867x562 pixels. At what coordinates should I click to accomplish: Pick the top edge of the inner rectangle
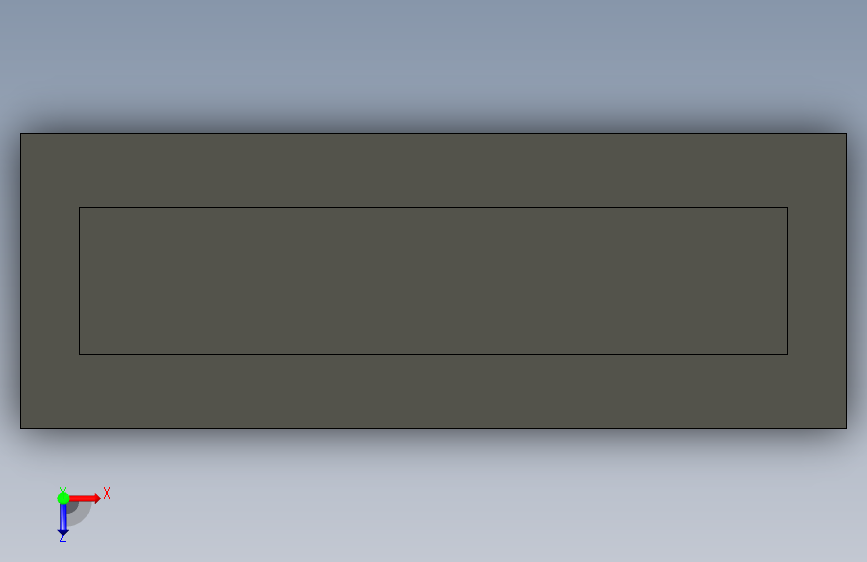pyautogui.click(x=433, y=207)
